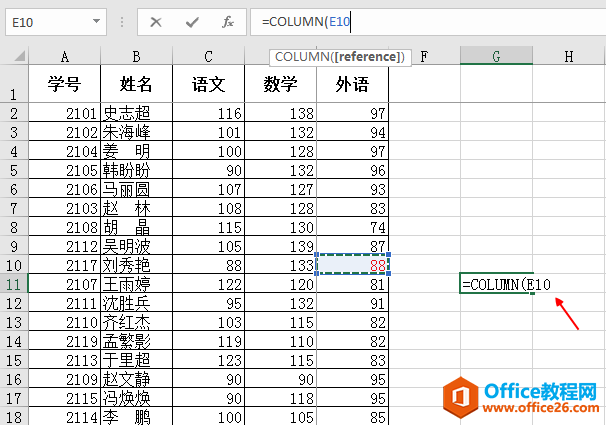Click the red 88 cell in 外语 column

click(x=352, y=265)
